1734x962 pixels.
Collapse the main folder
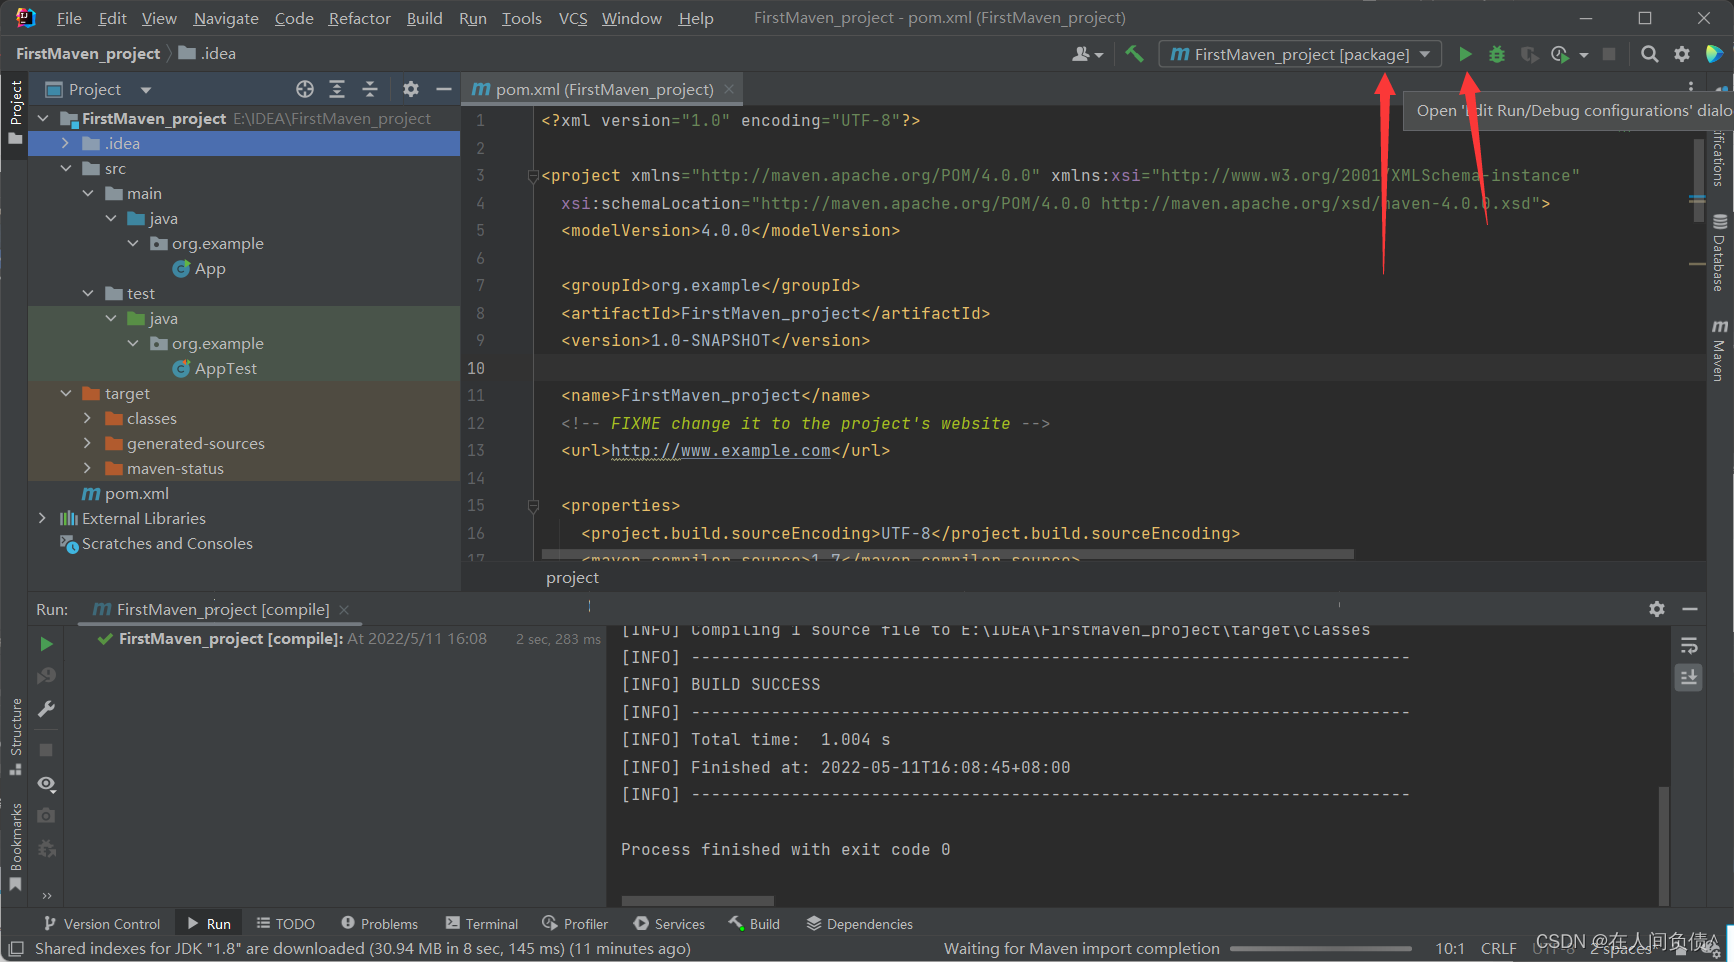tap(88, 193)
